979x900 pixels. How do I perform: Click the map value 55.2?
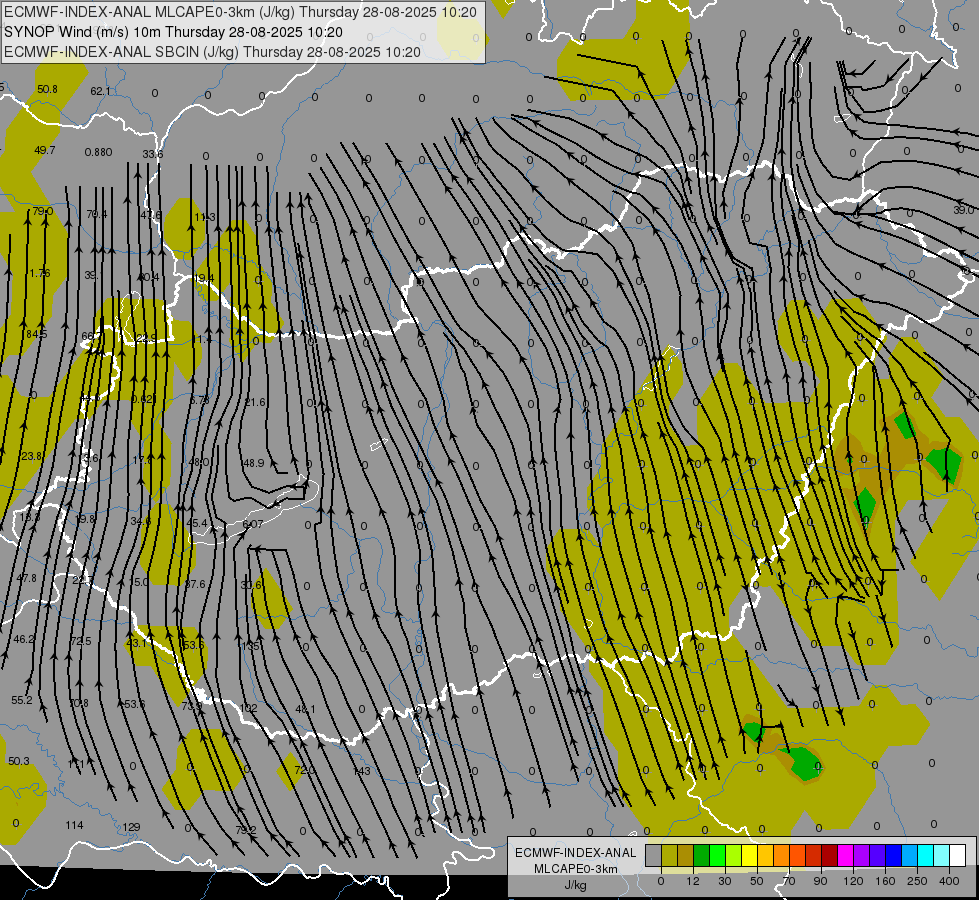coord(22,701)
